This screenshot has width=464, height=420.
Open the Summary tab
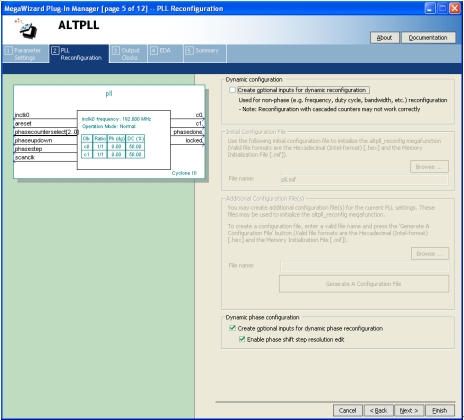(x=205, y=54)
